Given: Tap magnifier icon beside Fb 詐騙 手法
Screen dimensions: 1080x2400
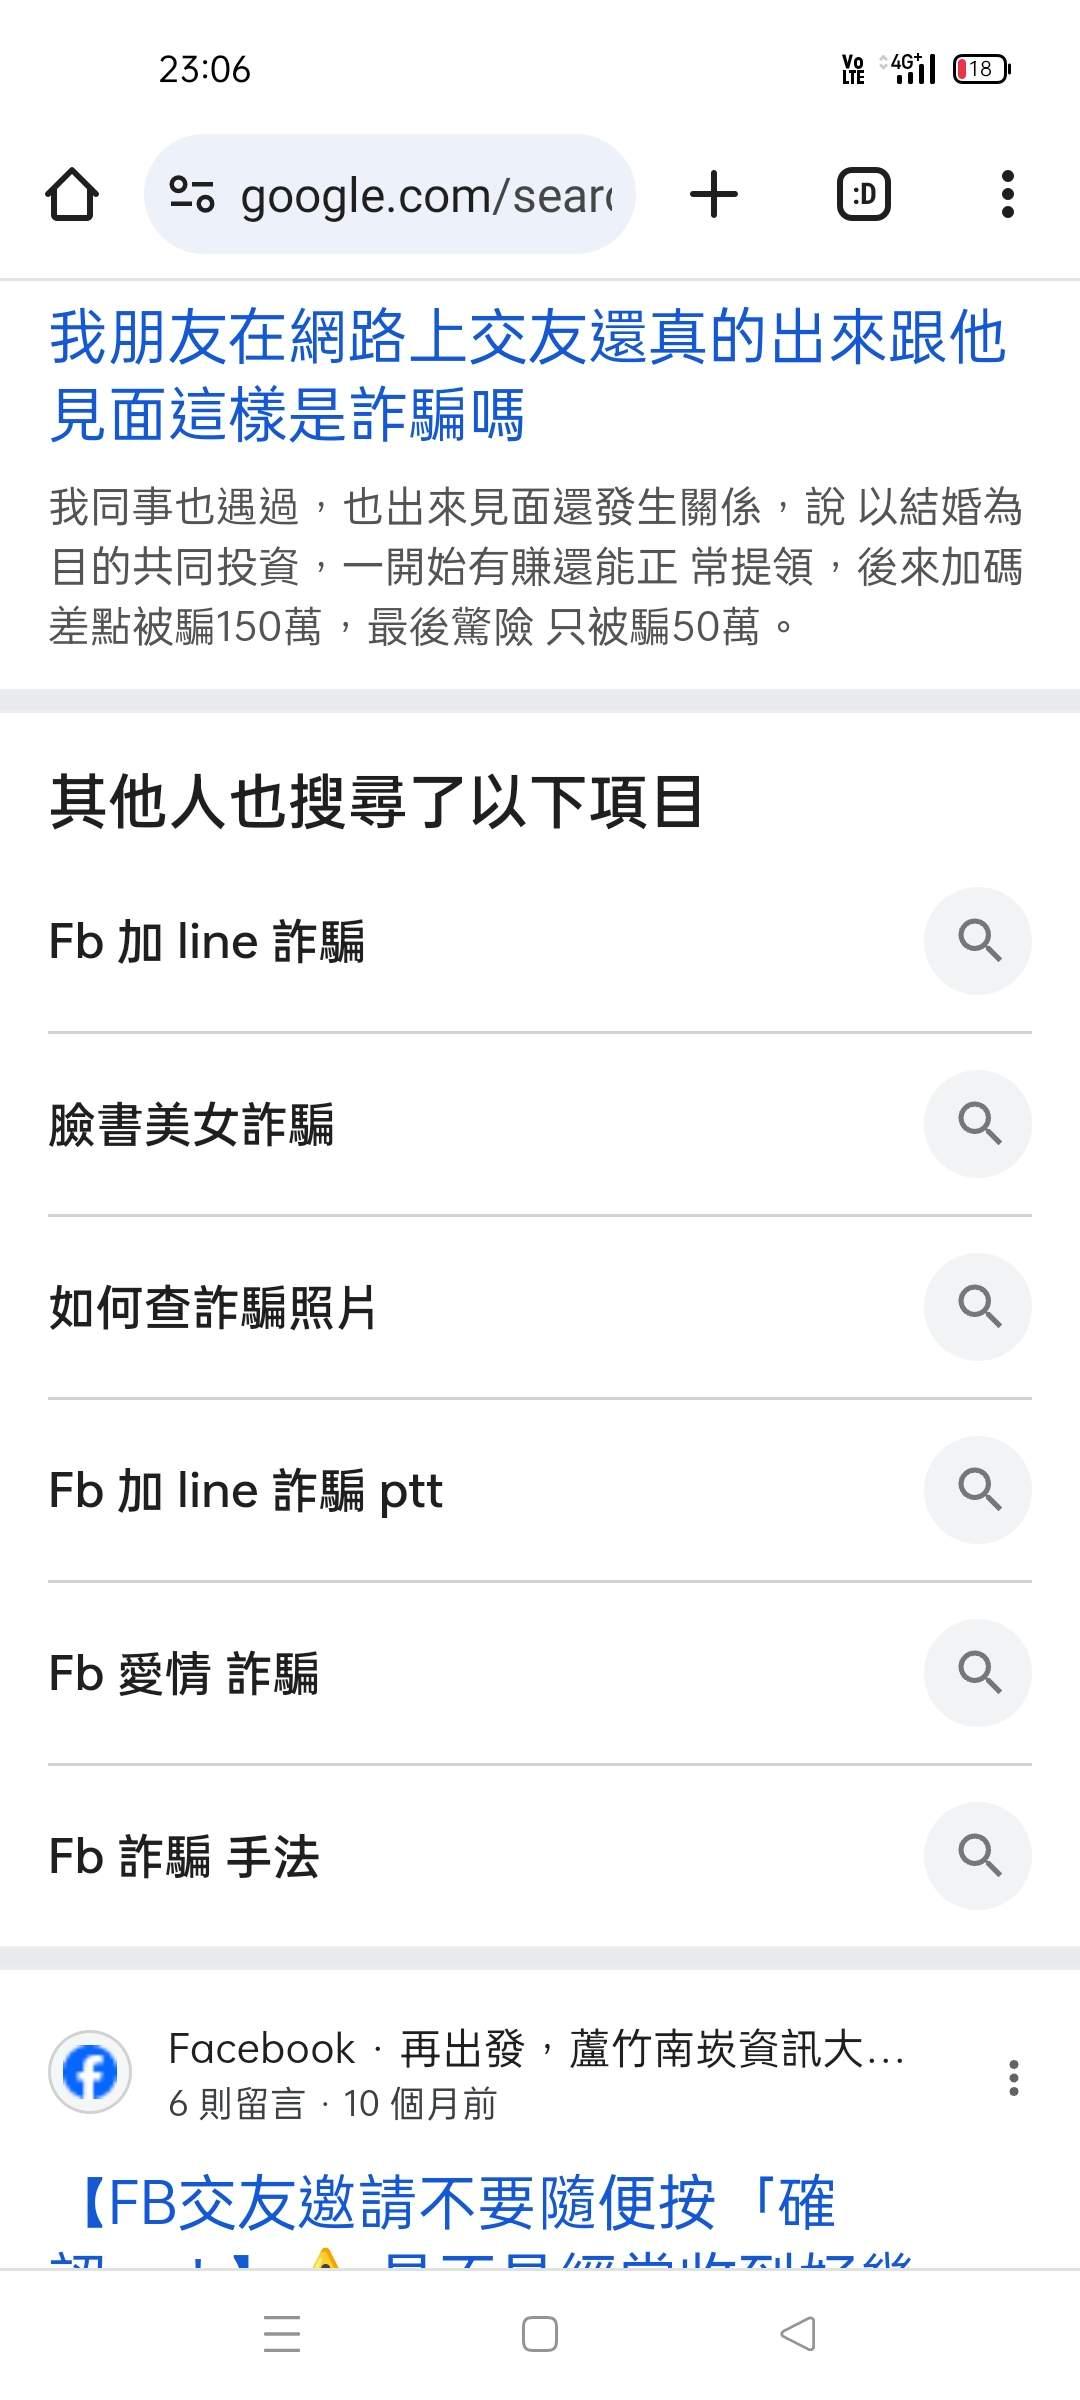Looking at the screenshot, I should pyautogui.click(x=977, y=1856).
